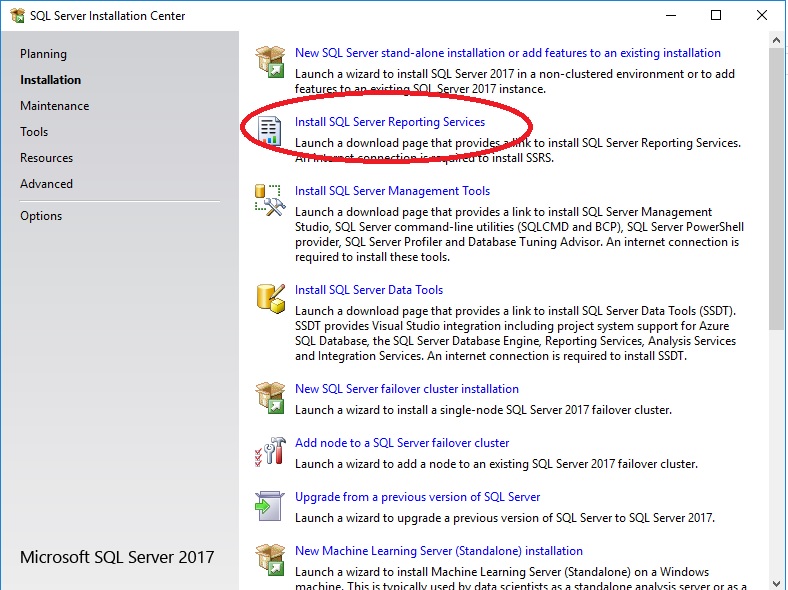This screenshot has width=788, height=590.
Task: Open Install SQL Server Data Tools link
Action: [369, 290]
